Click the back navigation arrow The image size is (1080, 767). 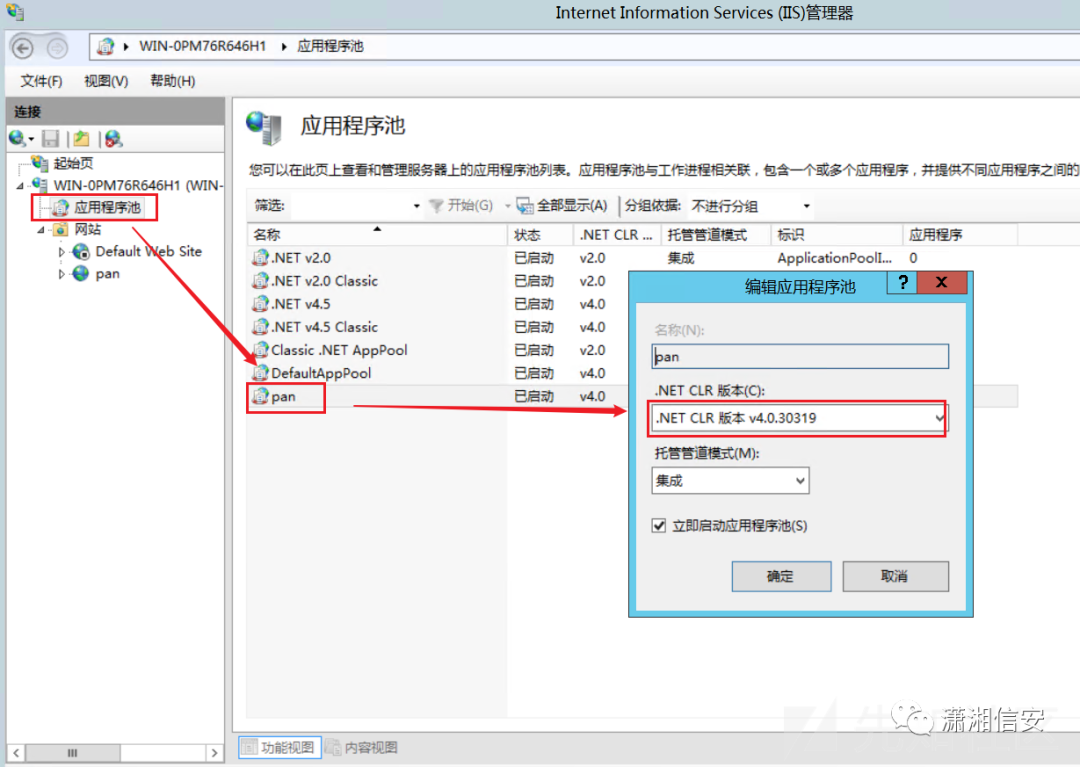22,46
